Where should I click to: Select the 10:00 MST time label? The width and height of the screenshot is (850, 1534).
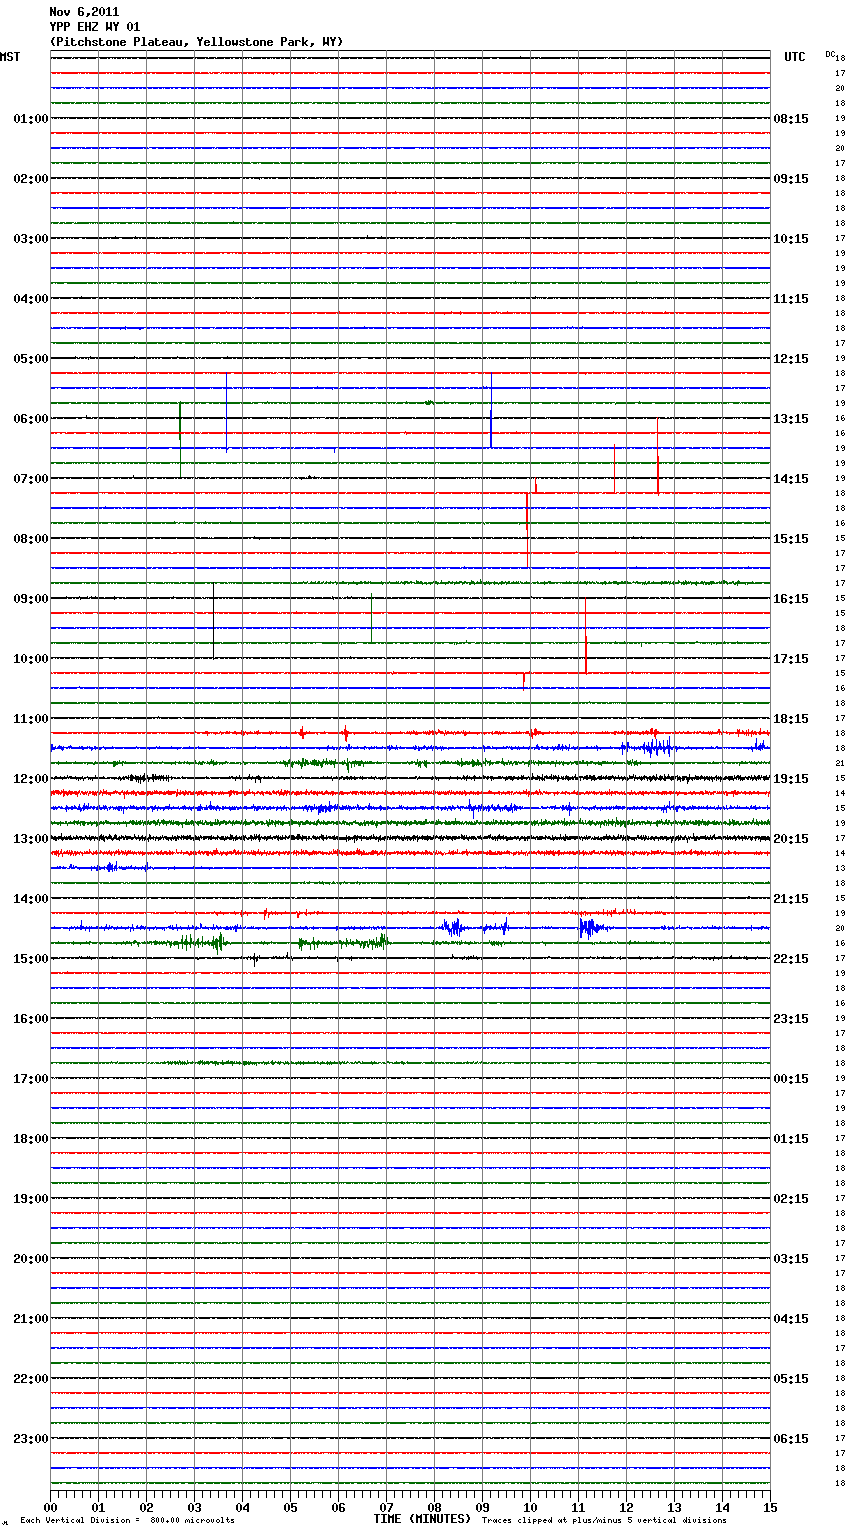[x=31, y=659]
